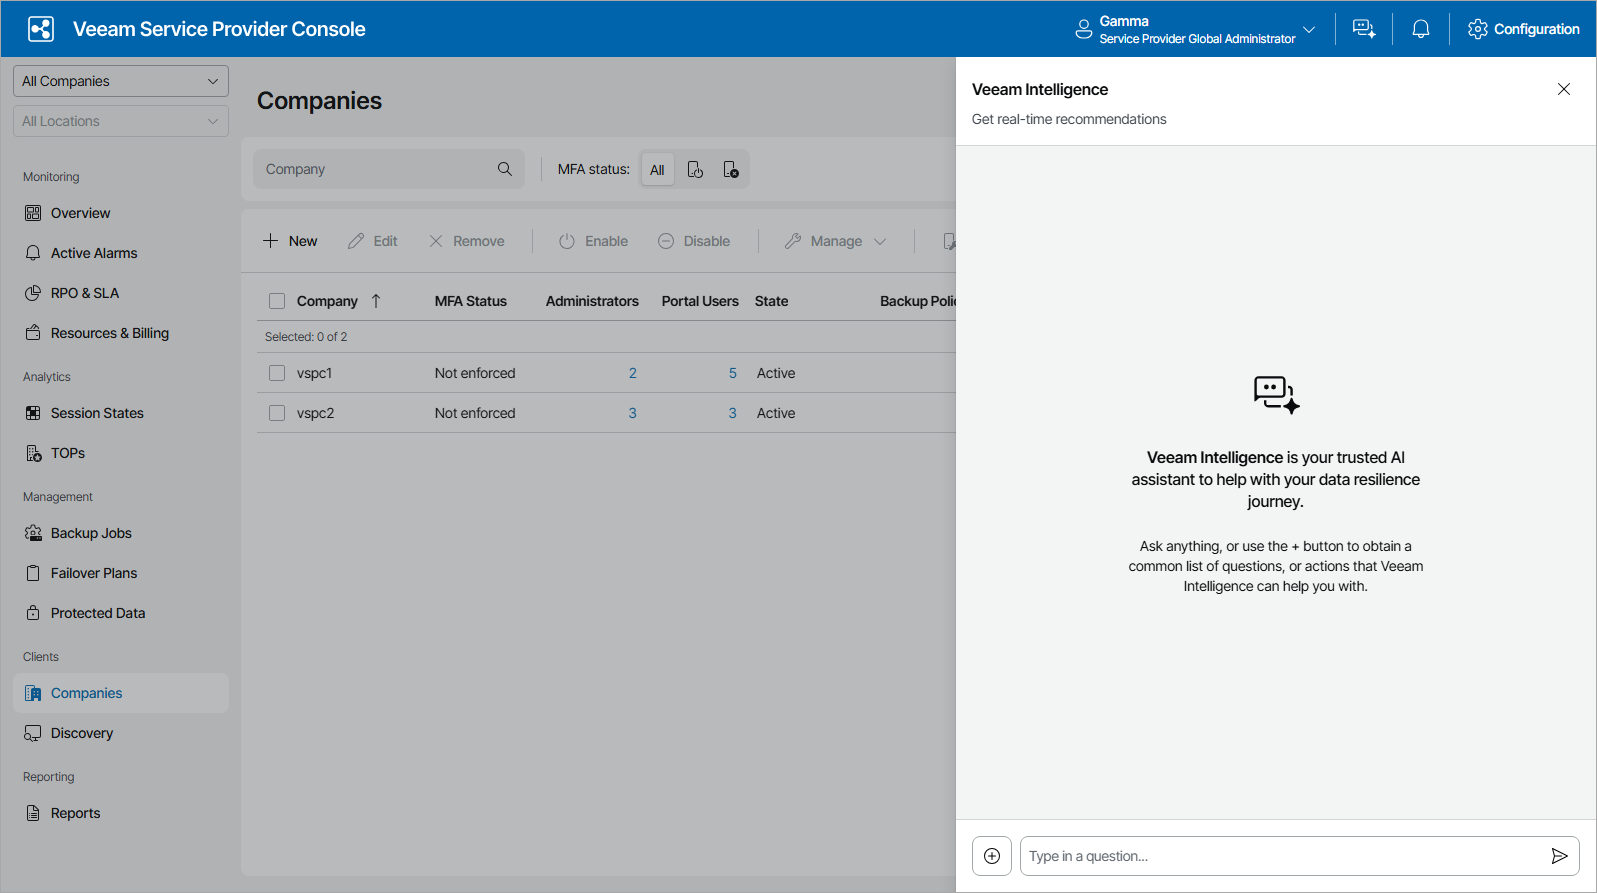Go to Active Alarms page
1597x893 pixels.
point(94,253)
